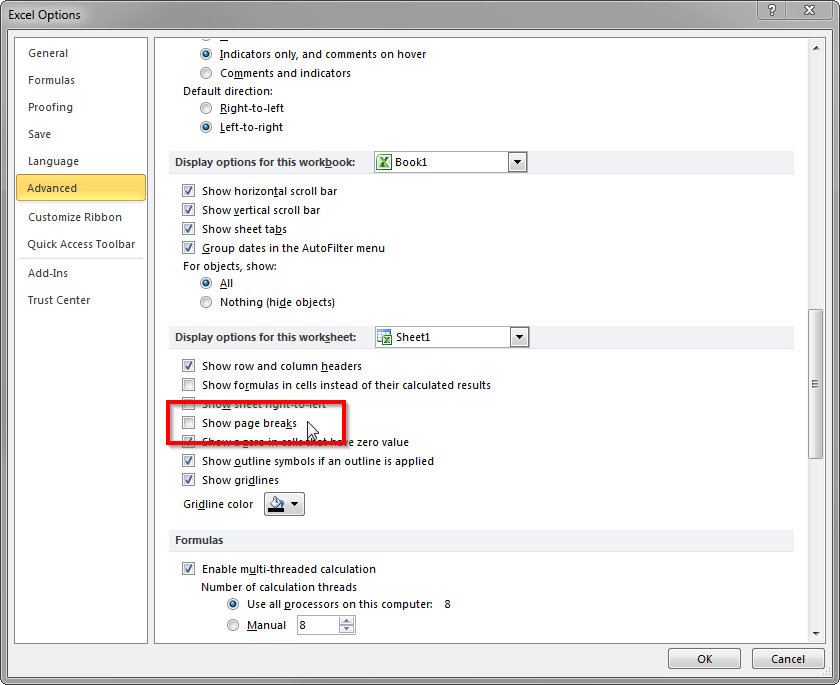Click the Gridline color paint bucket icon

tap(276, 504)
